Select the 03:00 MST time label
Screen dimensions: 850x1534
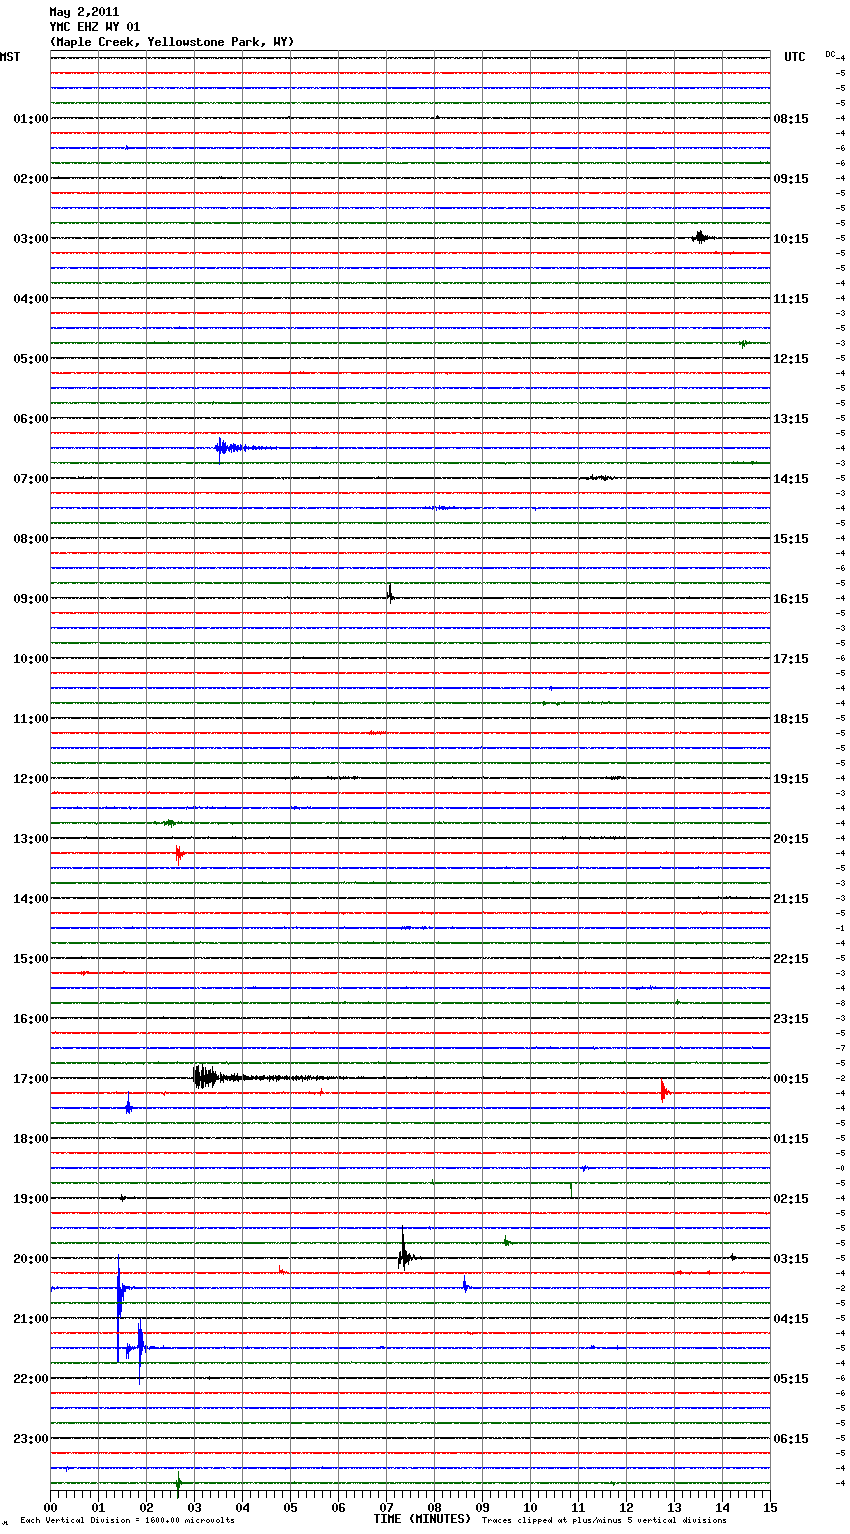30,239
